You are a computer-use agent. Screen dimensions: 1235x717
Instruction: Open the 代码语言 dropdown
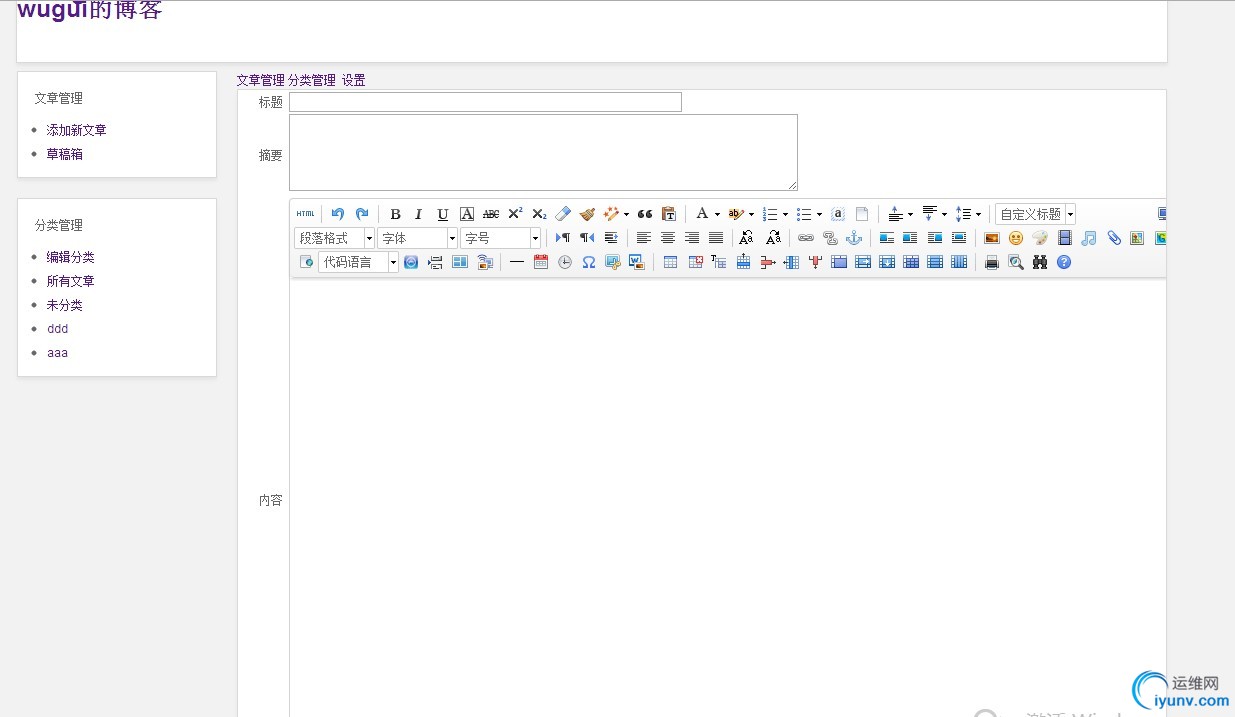click(358, 262)
